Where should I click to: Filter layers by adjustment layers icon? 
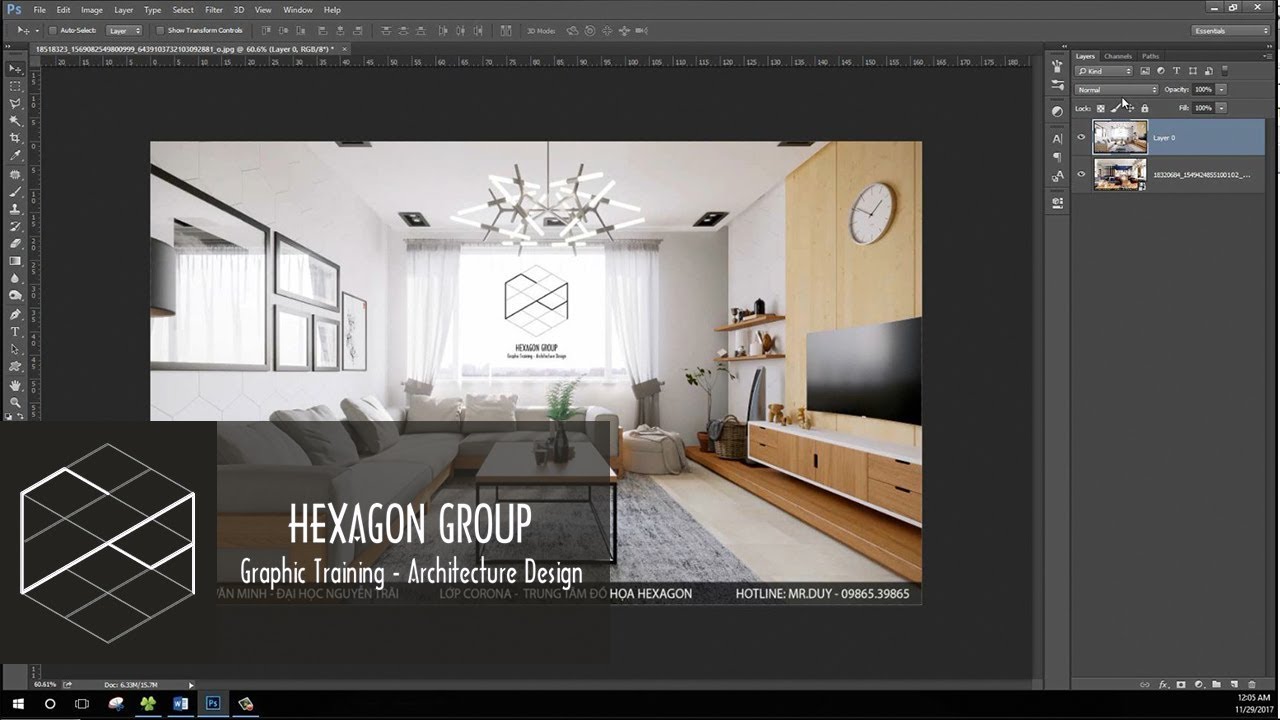[x=1161, y=71]
